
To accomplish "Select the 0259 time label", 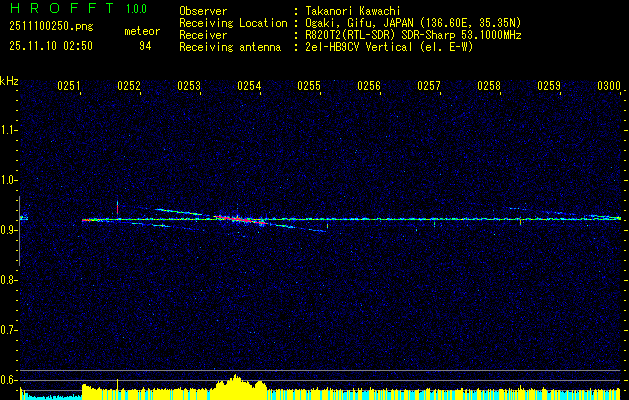I will pos(549,86).
